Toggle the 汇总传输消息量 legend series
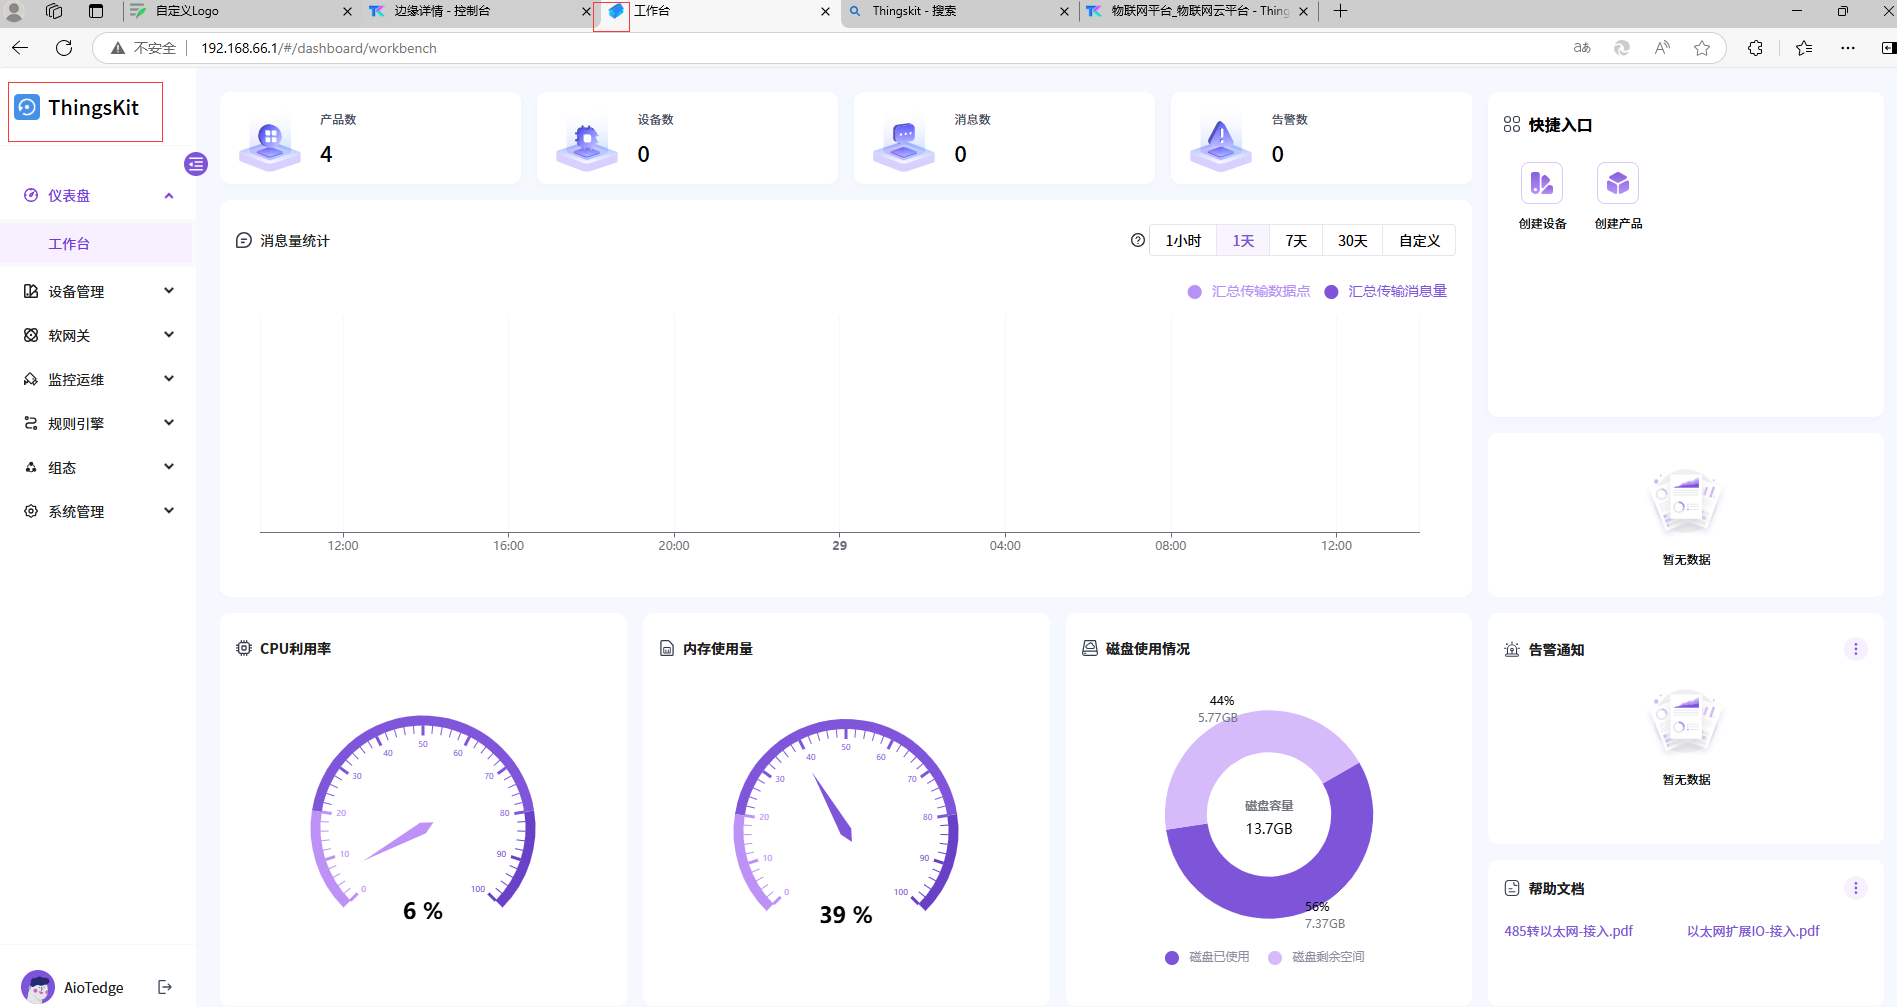 tap(1386, 292)
